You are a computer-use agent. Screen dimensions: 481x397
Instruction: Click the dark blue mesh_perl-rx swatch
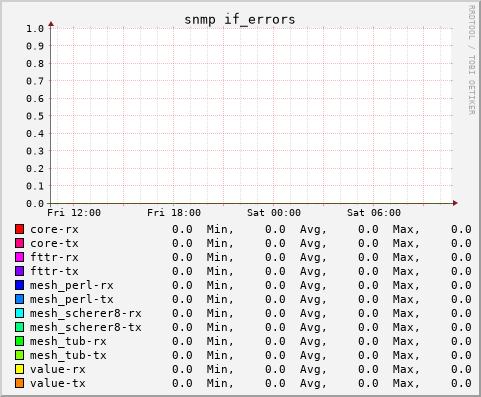(19, 285)
